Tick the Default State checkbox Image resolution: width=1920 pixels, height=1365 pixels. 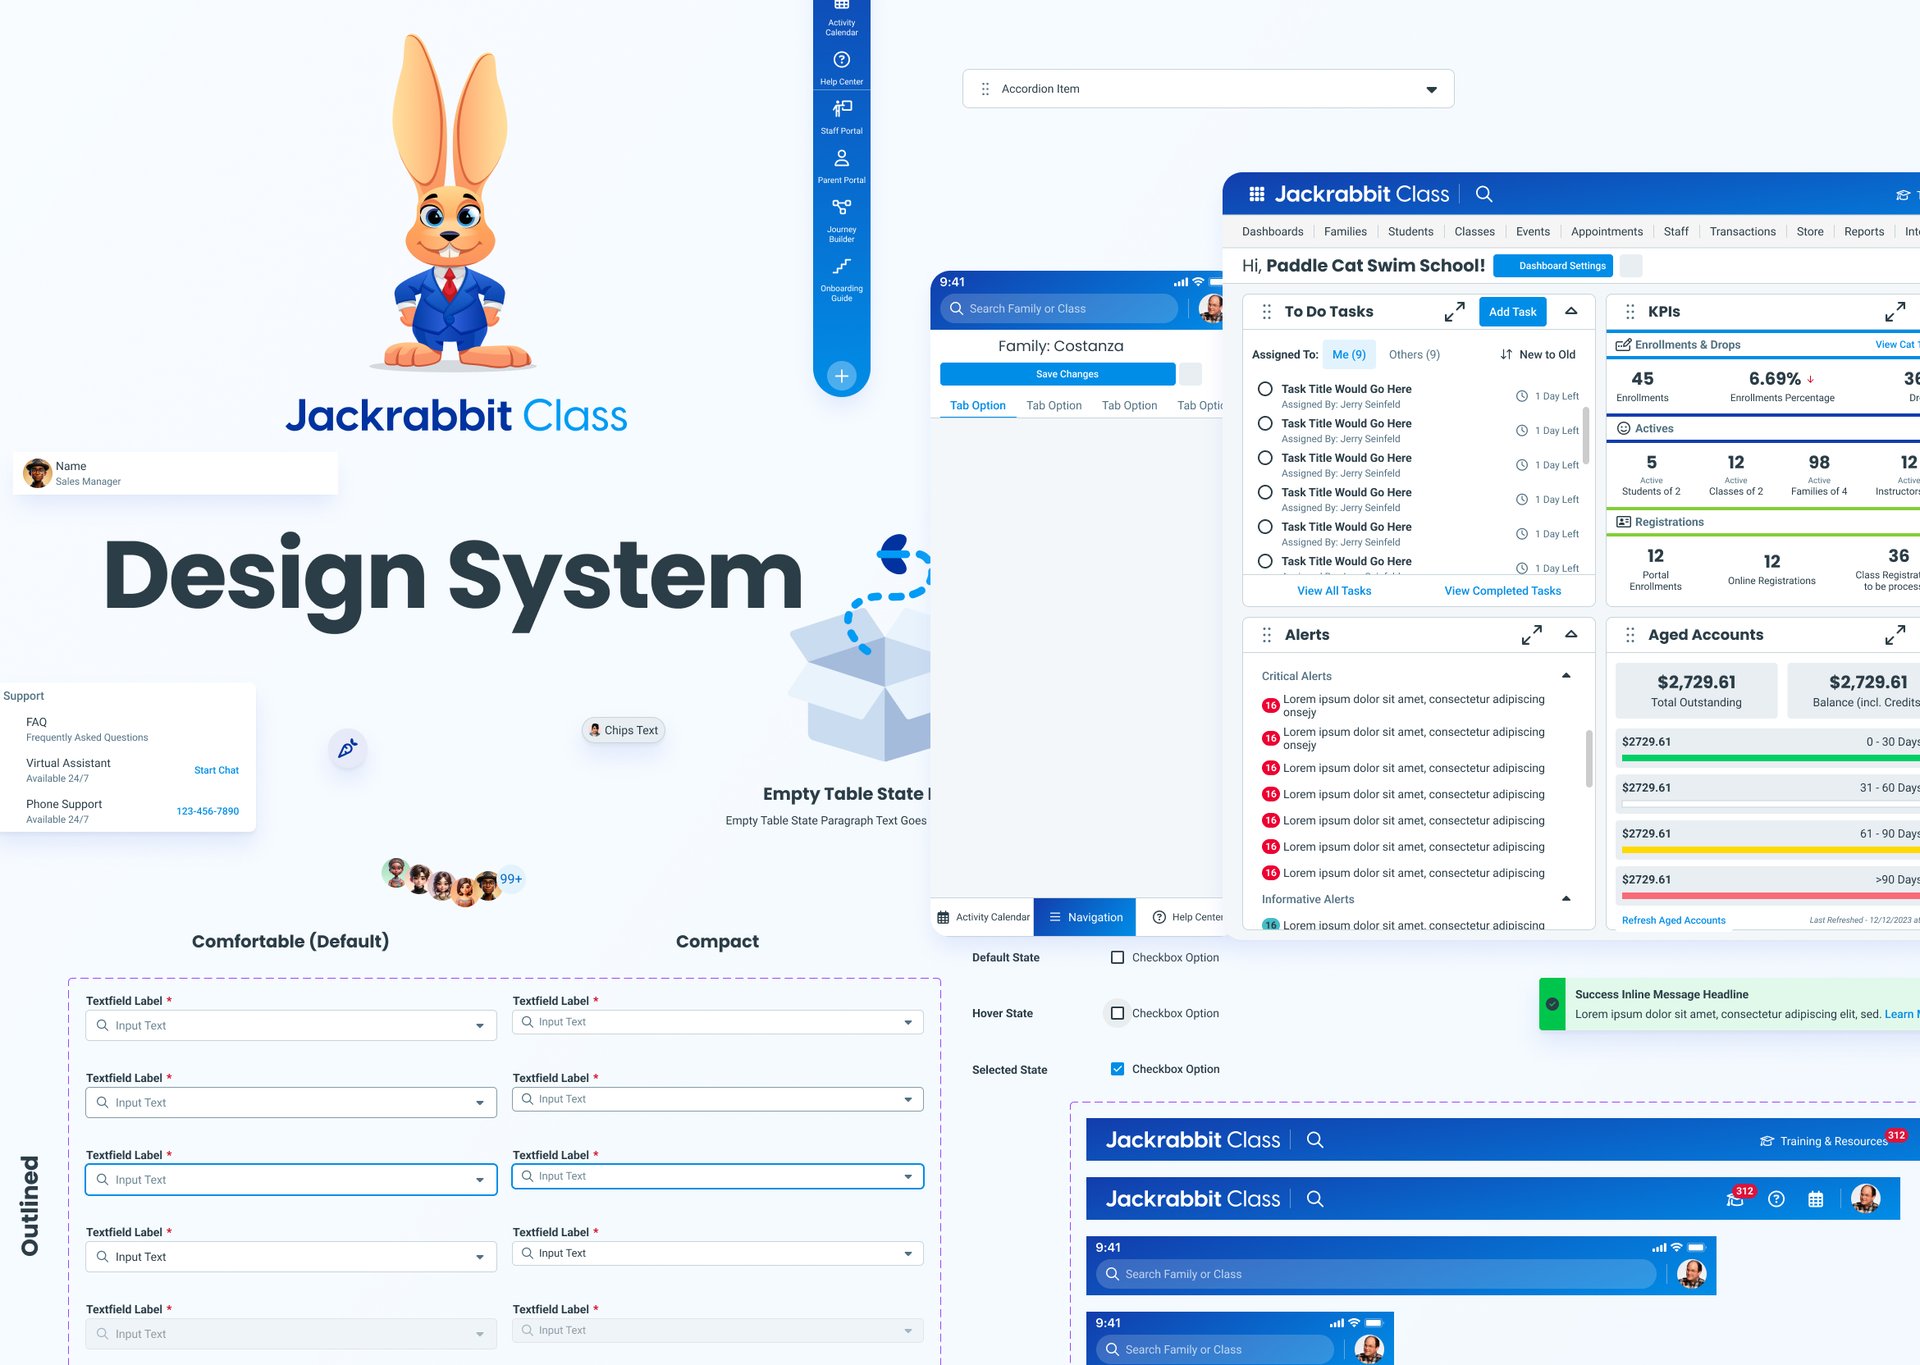click(x=1117, y=958)
